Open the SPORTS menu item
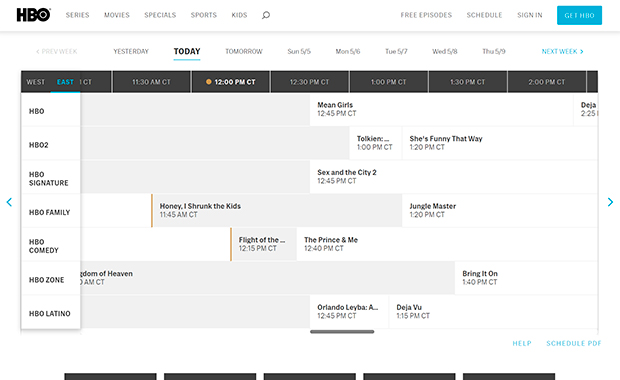The width and height of the screenshot is (620, 380). click(204, 15)
